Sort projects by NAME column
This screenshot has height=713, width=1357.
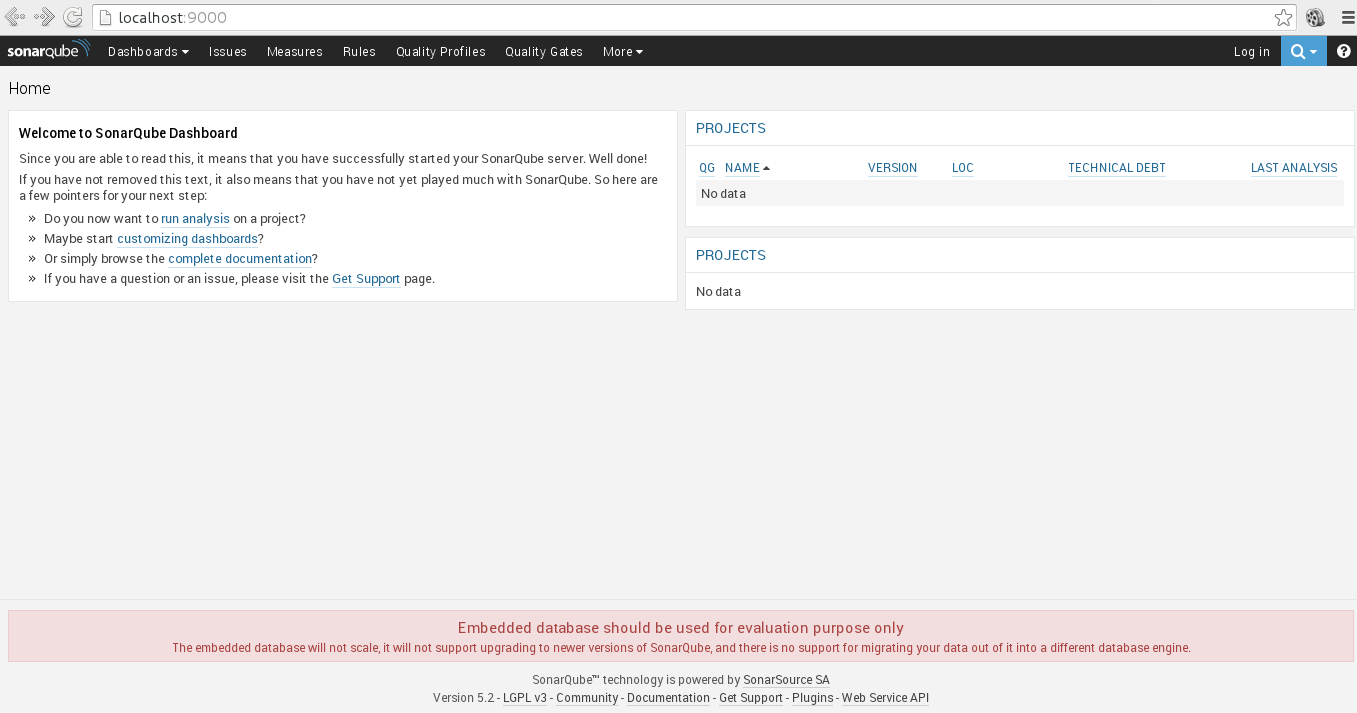(742, 168)
